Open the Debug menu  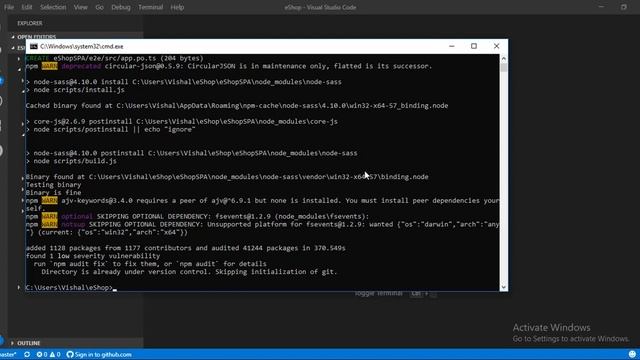tap(121, 7)
